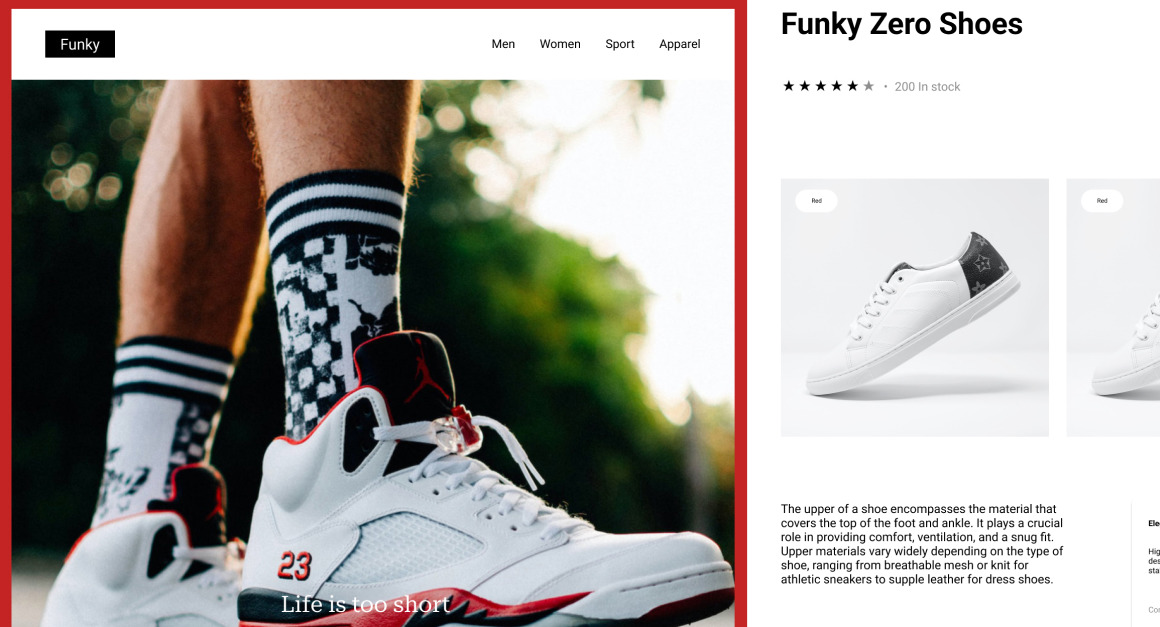Click the 'Funky Zero Shoes' product title
The image size is (1160, 627).
tap(902, 24)
